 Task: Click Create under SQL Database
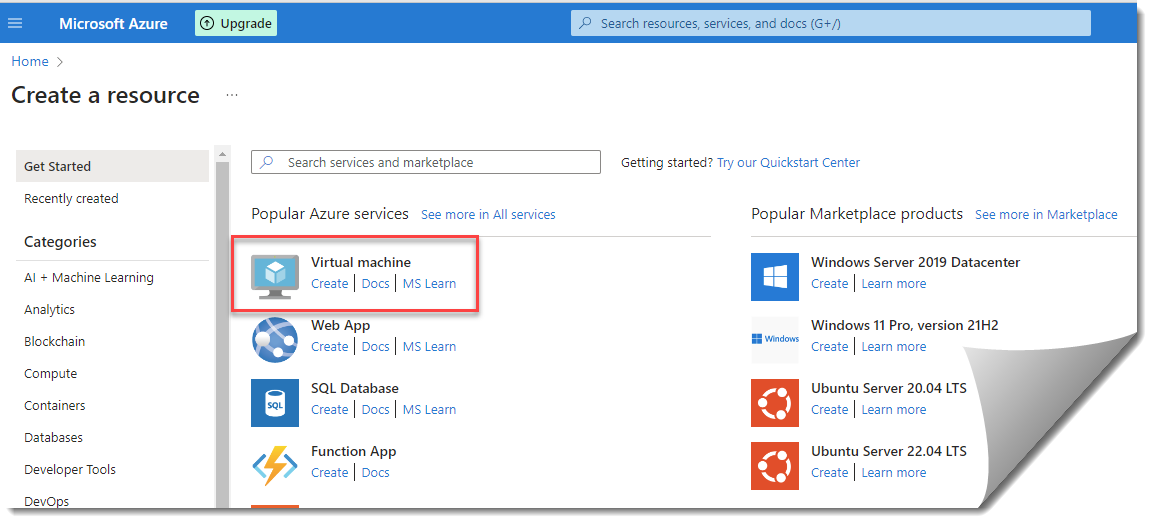(x=329, y=410)
